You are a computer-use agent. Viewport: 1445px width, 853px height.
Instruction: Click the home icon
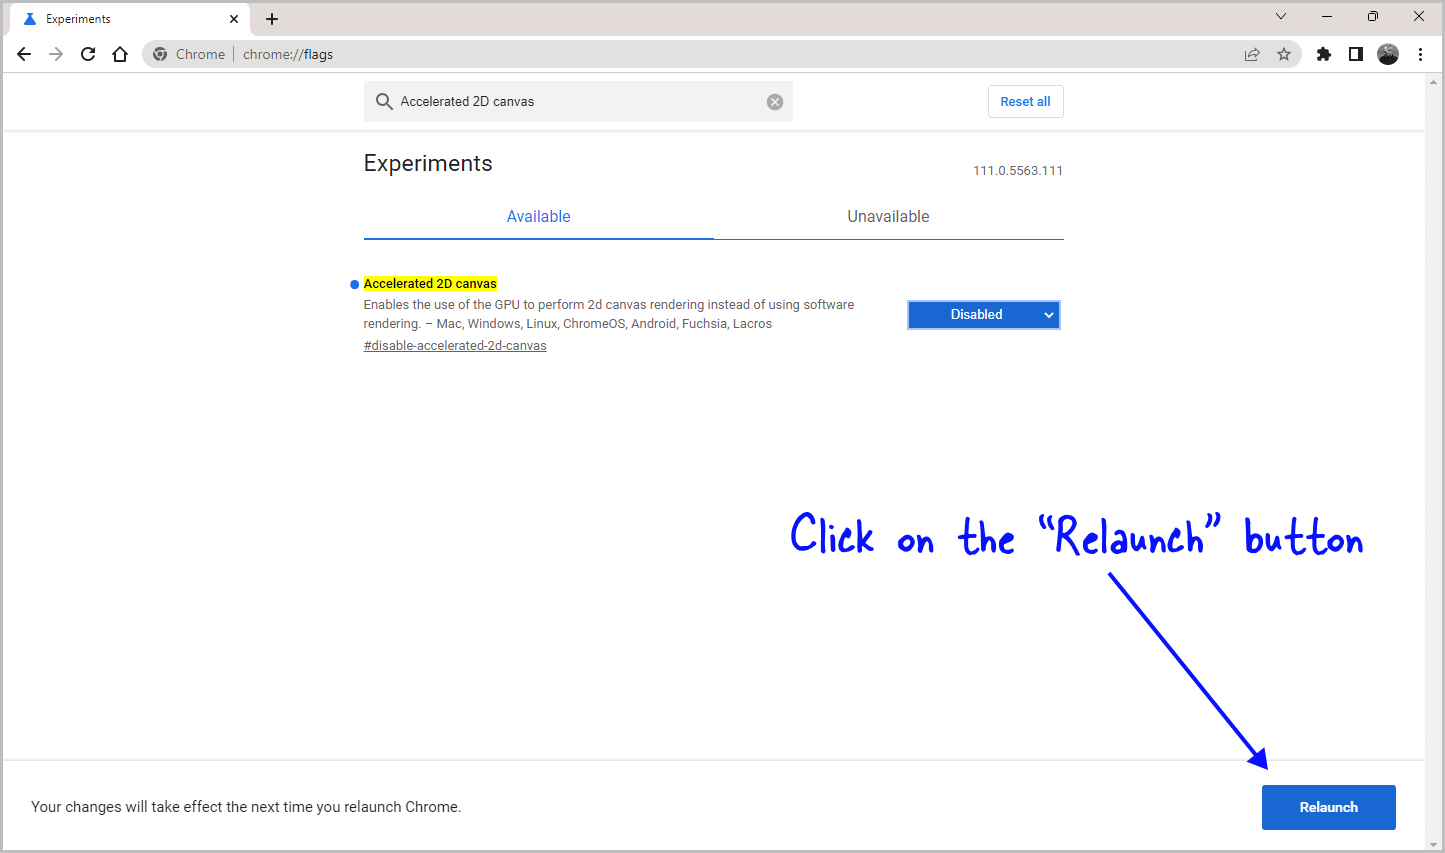coord(120,54)
